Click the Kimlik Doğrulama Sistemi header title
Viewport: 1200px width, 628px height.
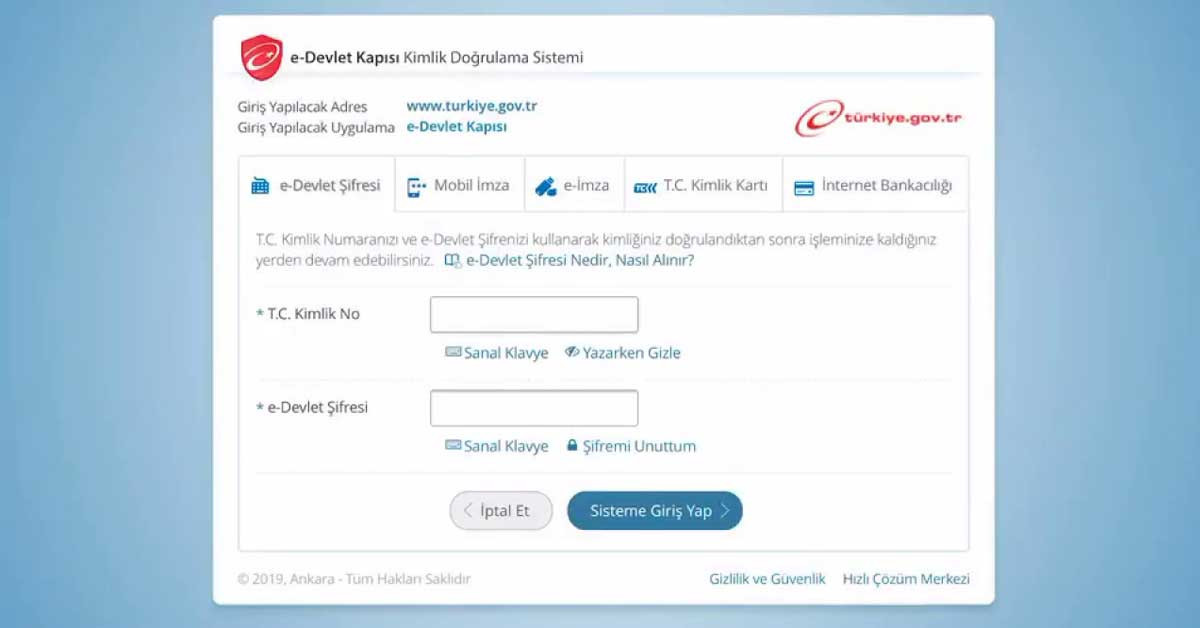coord(493,57)
